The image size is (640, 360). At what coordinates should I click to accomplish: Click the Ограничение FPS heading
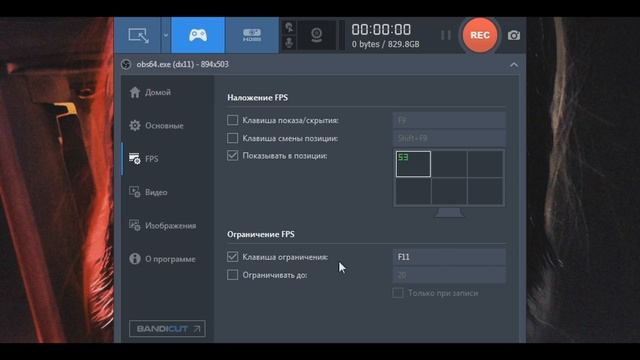click(261, 234)
